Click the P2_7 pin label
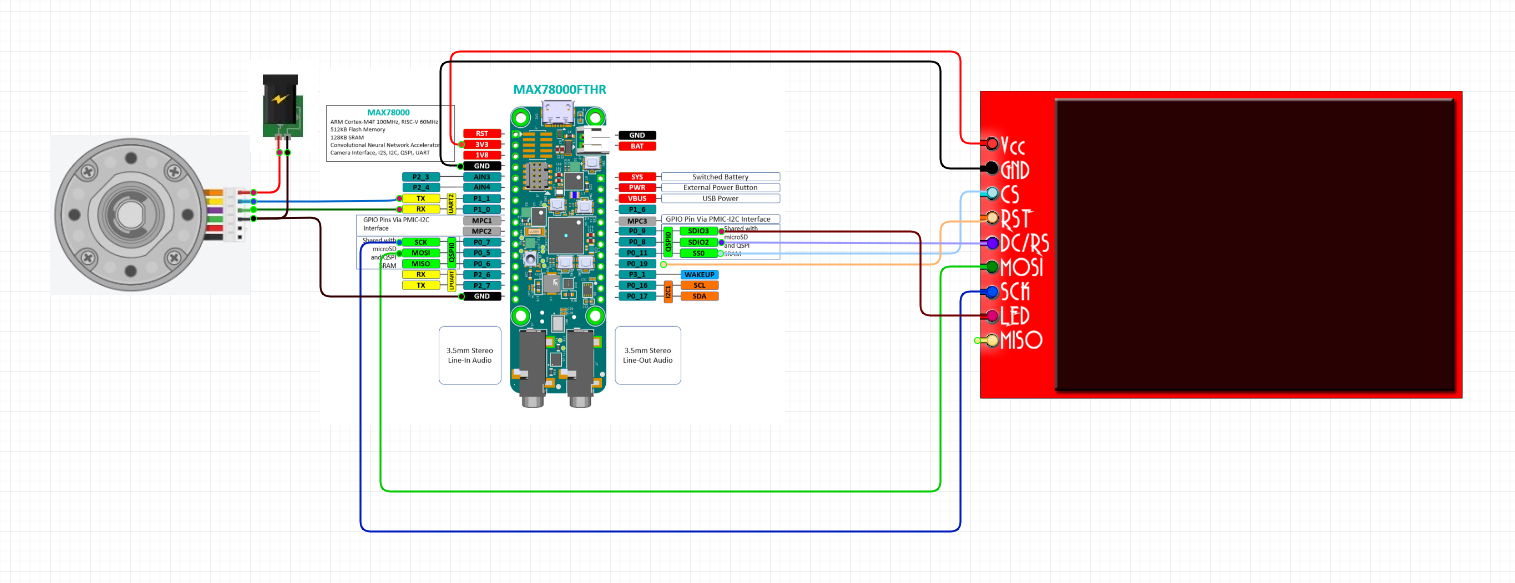Viewport: 1515px width, 583px height. tap(482, 286)
